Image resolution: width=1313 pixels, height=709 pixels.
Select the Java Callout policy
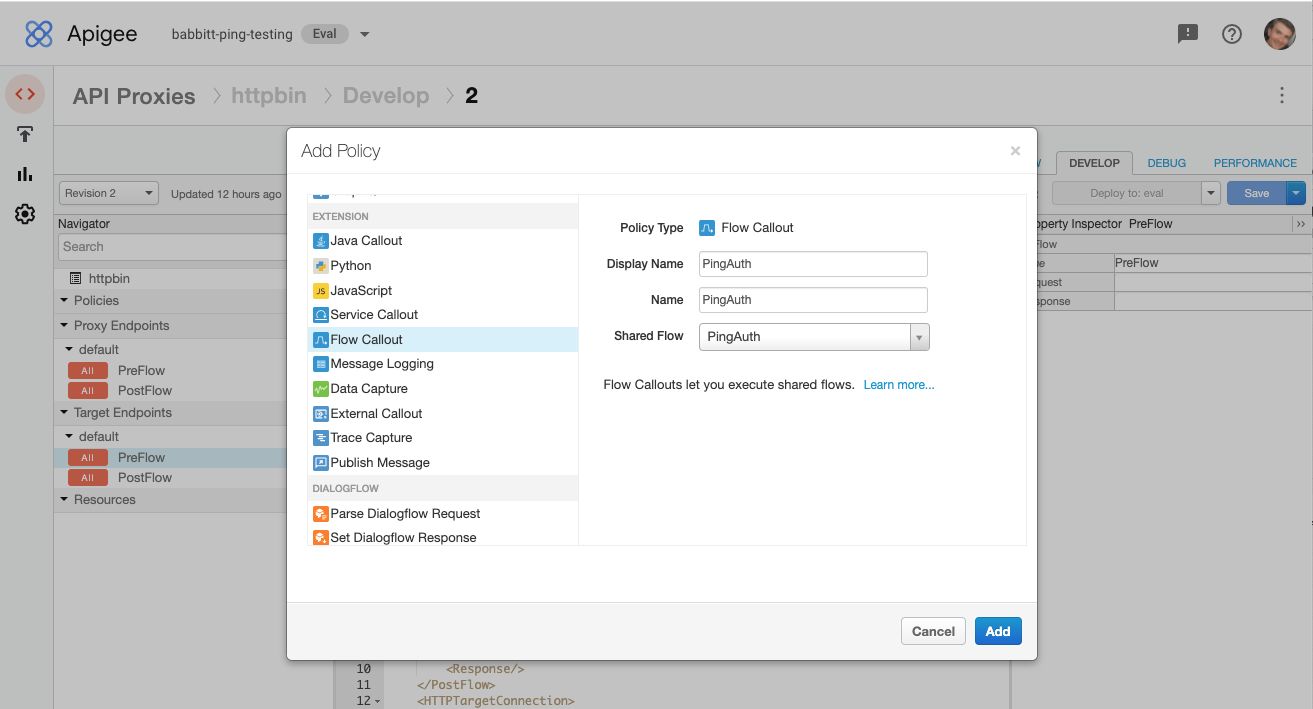(364, 240)
